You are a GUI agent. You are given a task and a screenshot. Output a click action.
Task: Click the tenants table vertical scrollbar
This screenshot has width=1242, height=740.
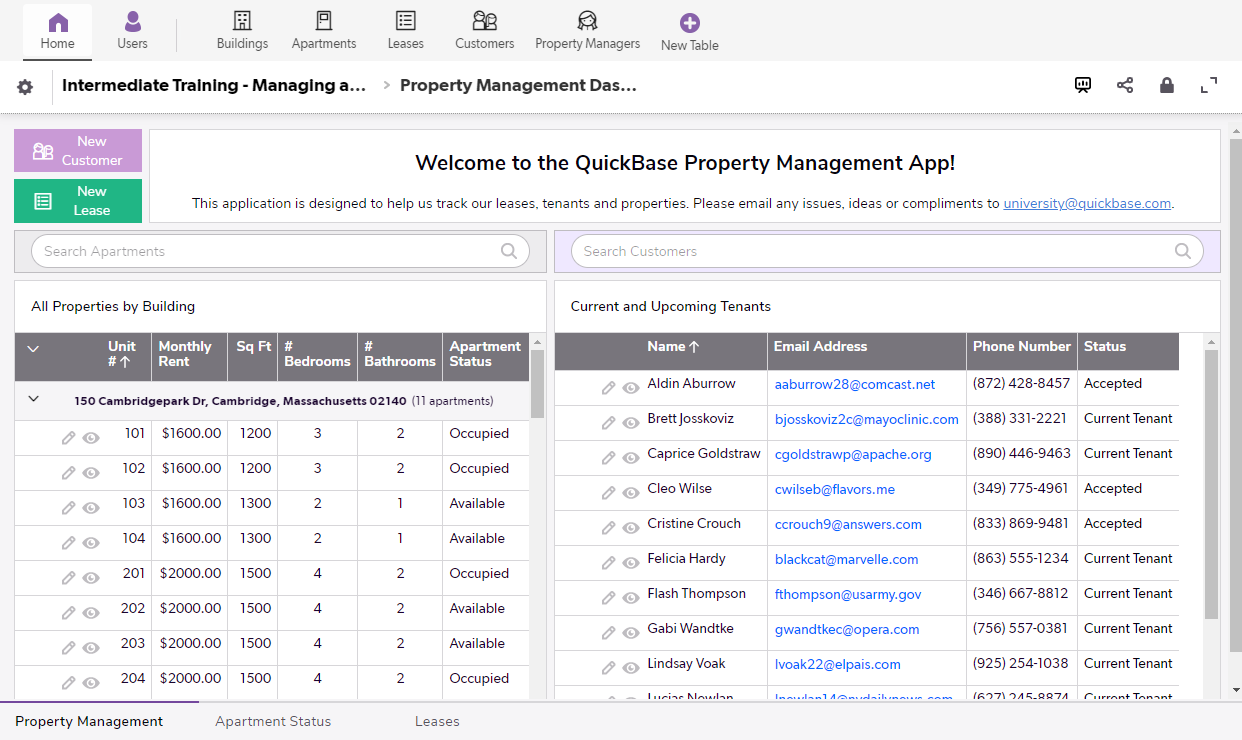[1211, 484]
